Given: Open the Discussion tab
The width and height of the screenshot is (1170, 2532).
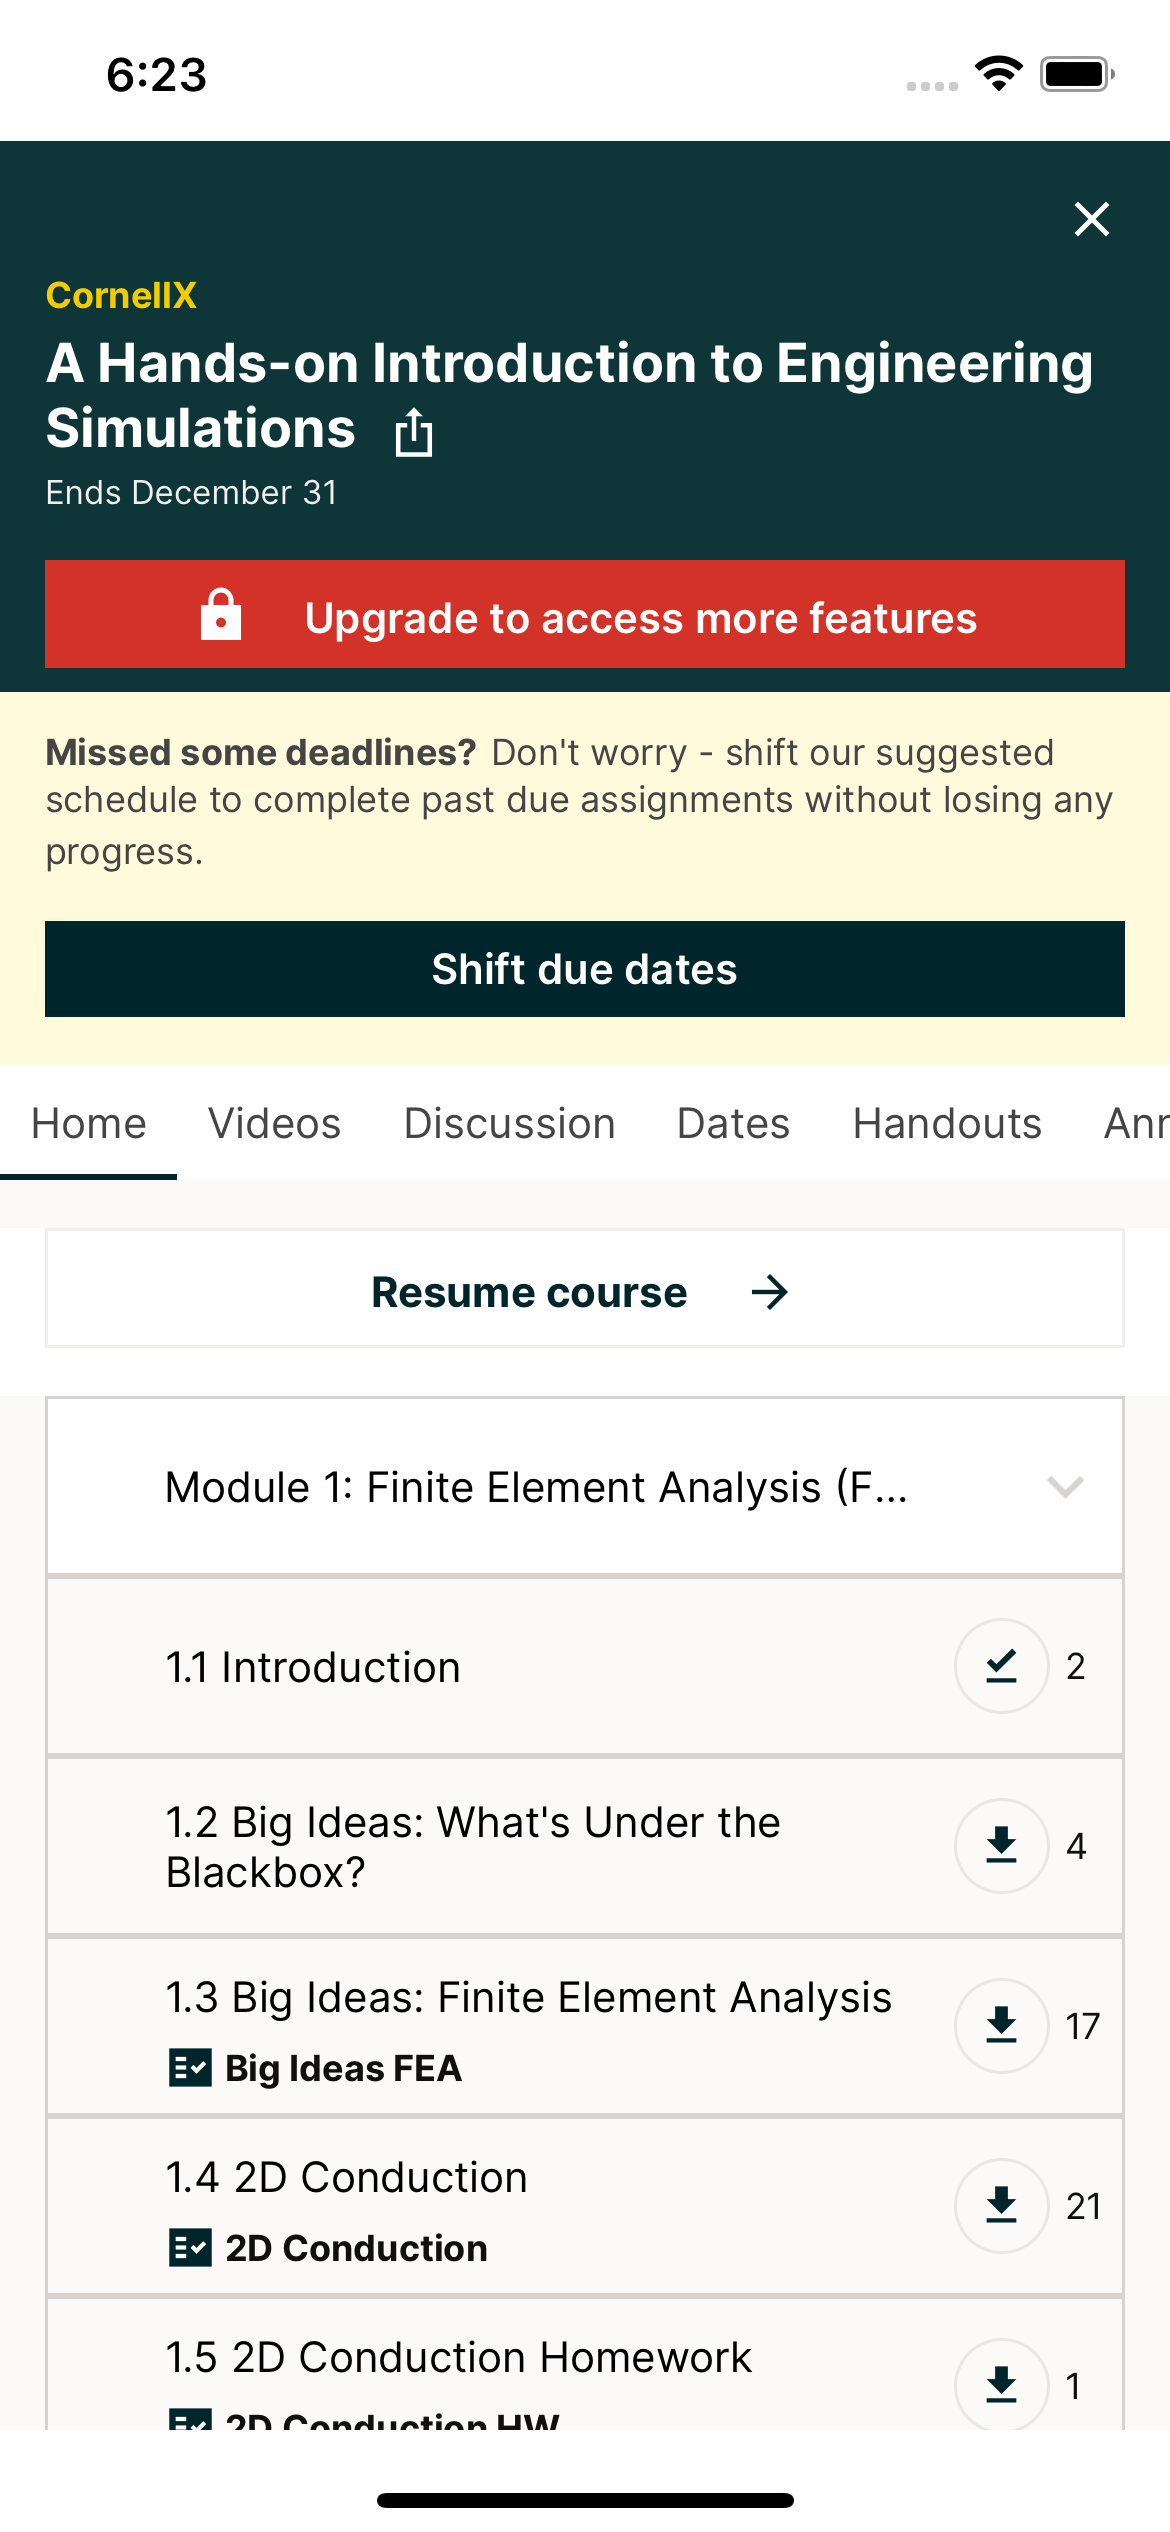Looking at the screenshot, I should pos(509,1124).
